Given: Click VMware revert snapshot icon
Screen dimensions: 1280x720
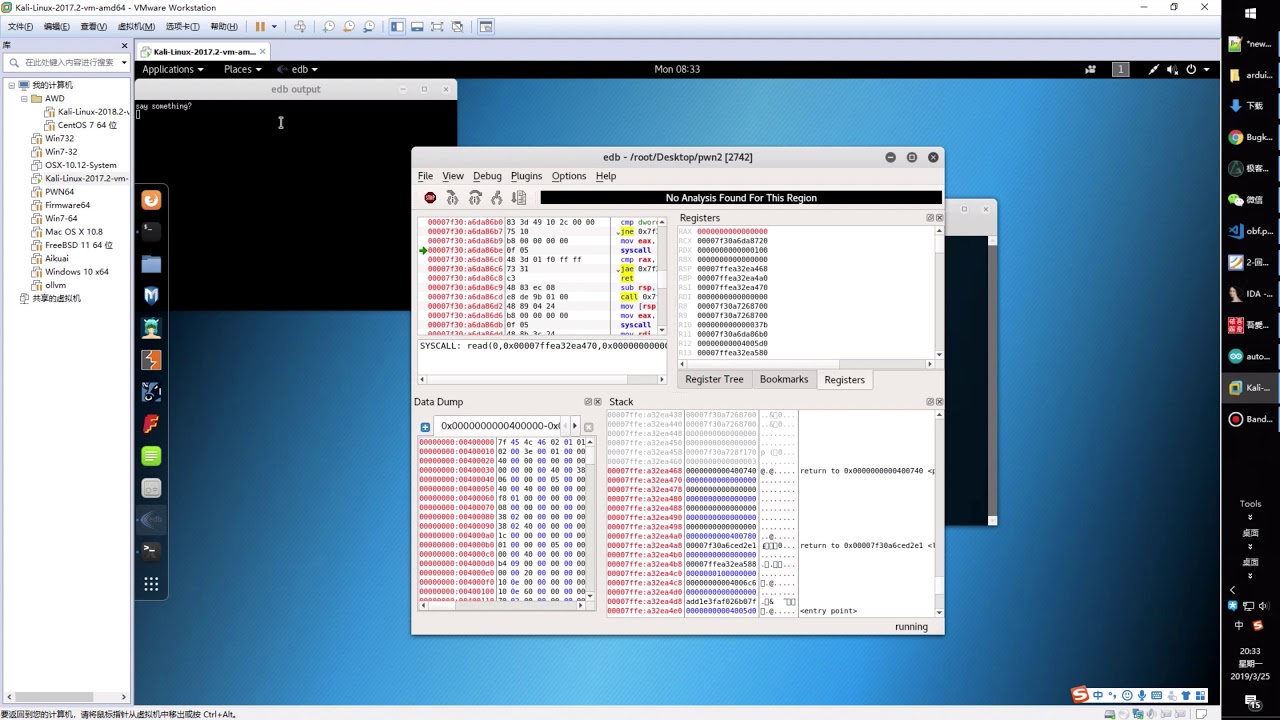Looking at the screenshot, I should coord(349,27).
